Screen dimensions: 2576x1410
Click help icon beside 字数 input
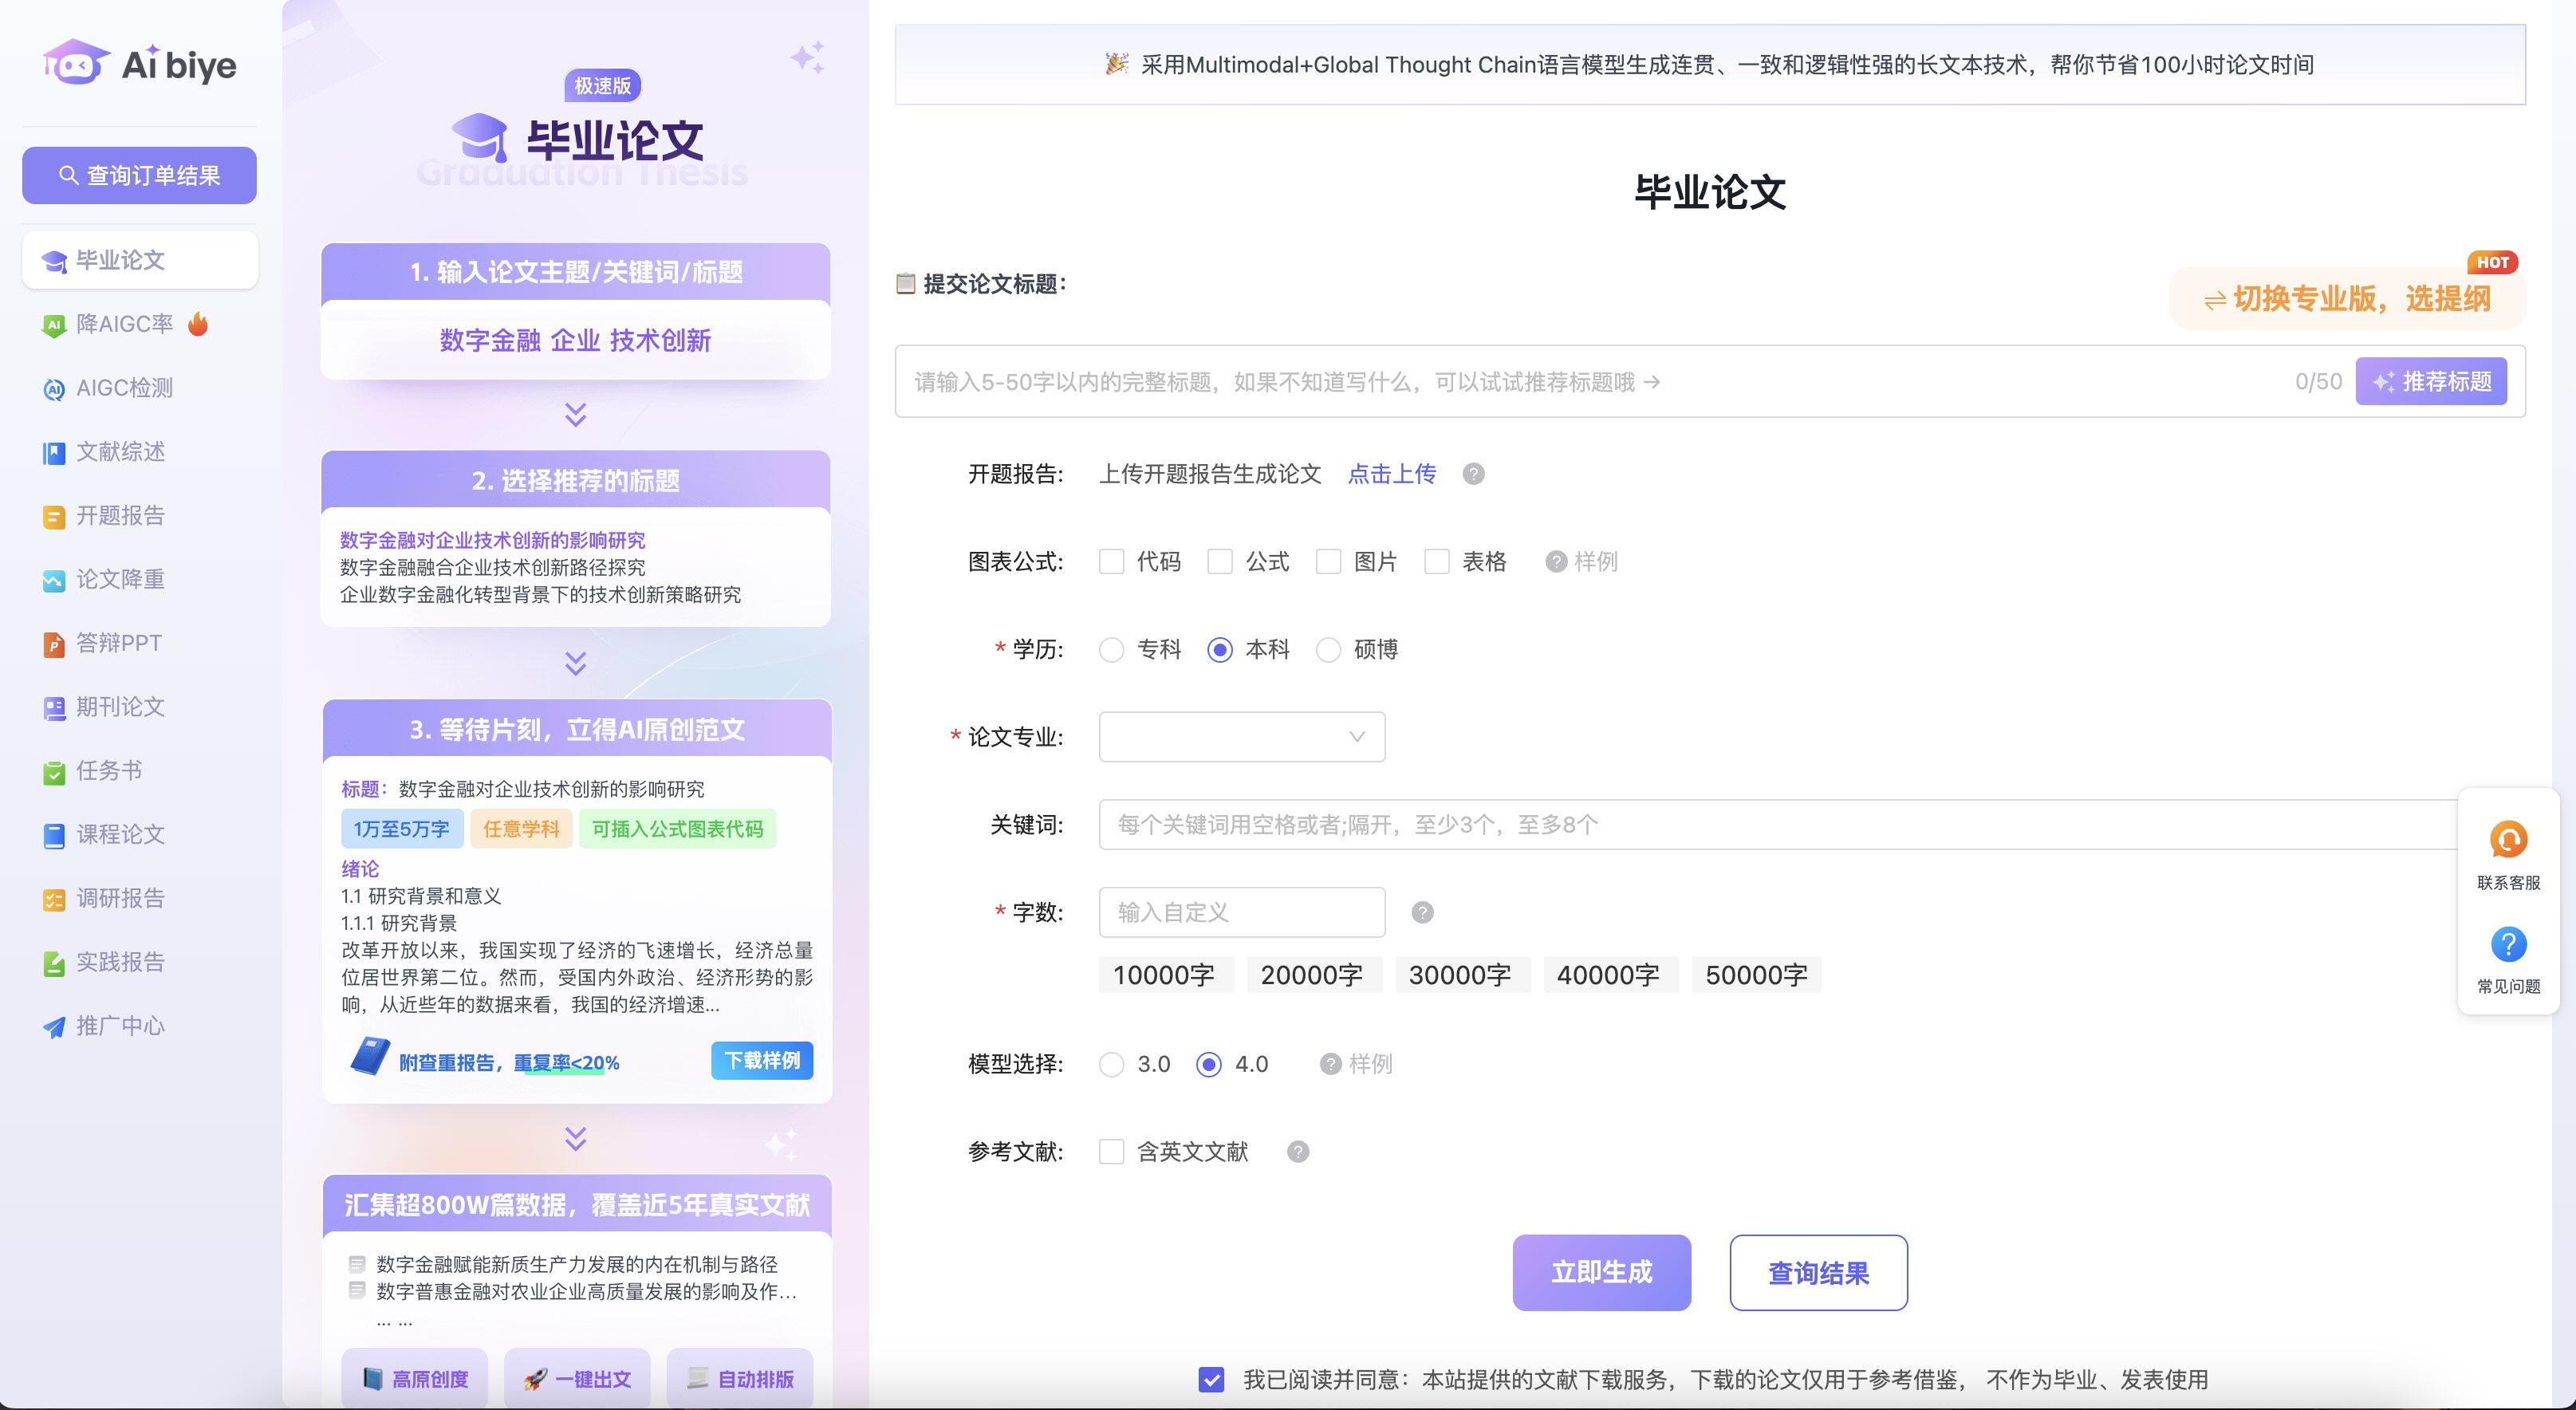[1422, 912]
